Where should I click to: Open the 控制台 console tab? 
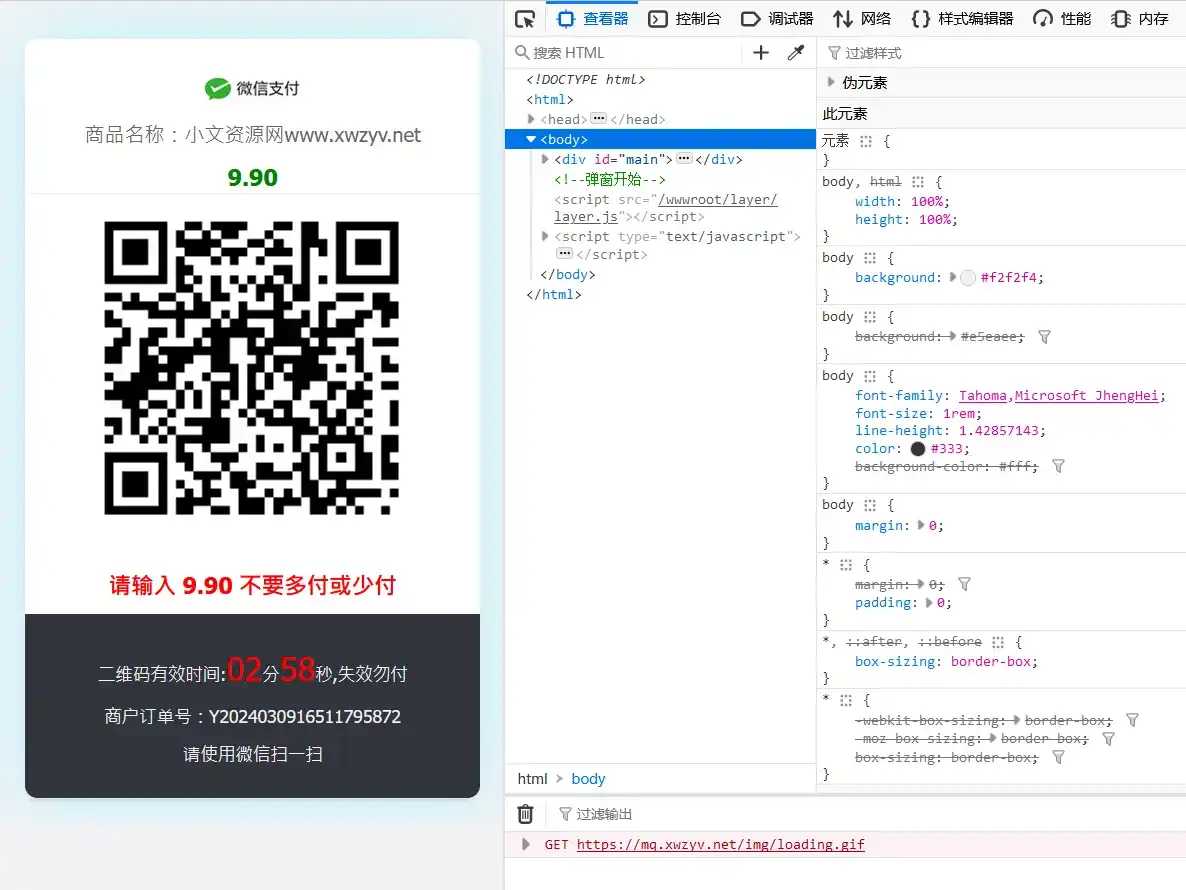(x=685, y=19)
